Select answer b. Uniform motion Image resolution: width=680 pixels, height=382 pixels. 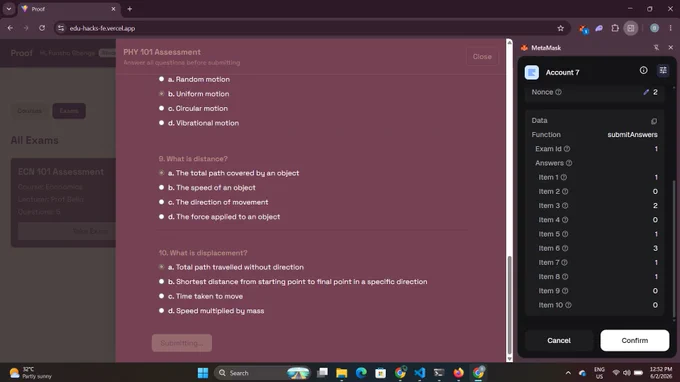pos(161,94)
